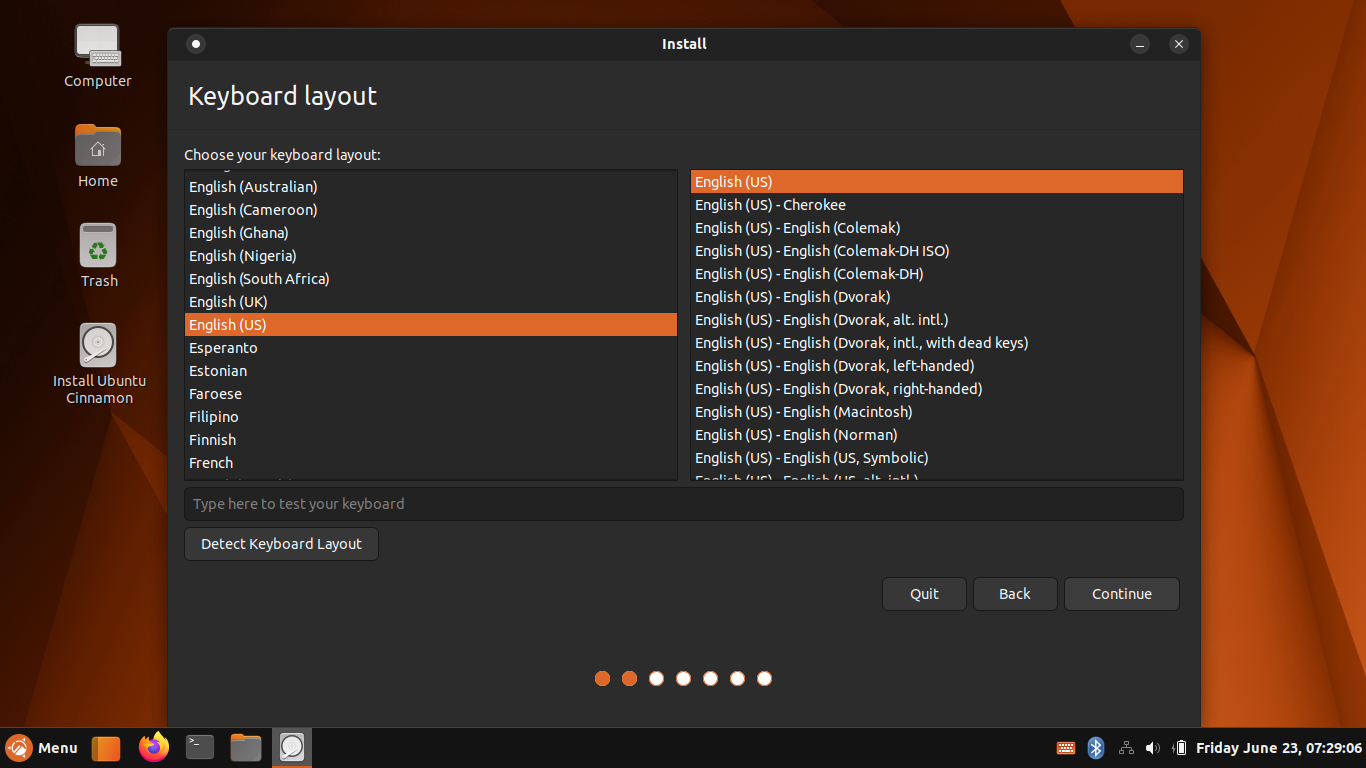
Task: Select English (Nigeria) layout
Action: pos(431,256)
